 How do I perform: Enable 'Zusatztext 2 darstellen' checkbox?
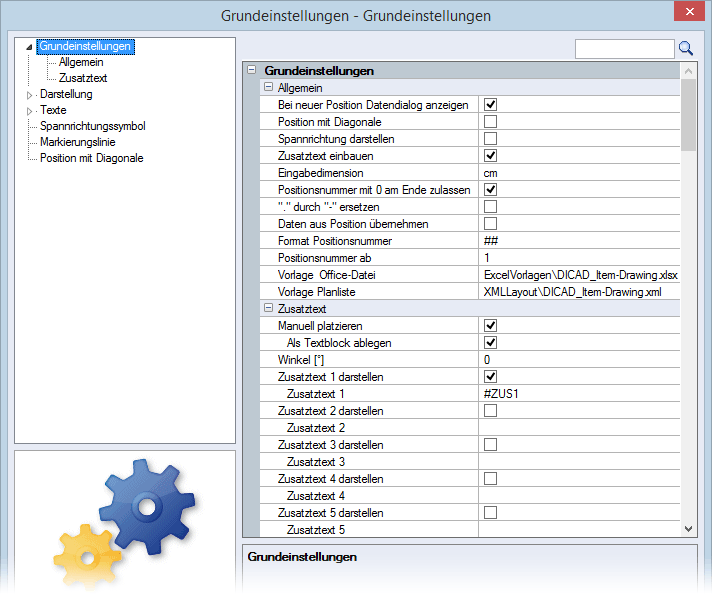(x=490, y=411)
